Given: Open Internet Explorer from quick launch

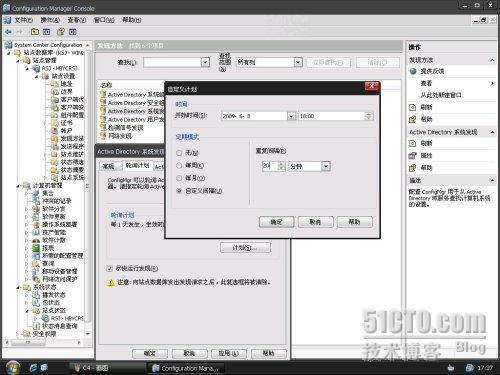Looking at the screenshot, I should [x=33, y=367].
